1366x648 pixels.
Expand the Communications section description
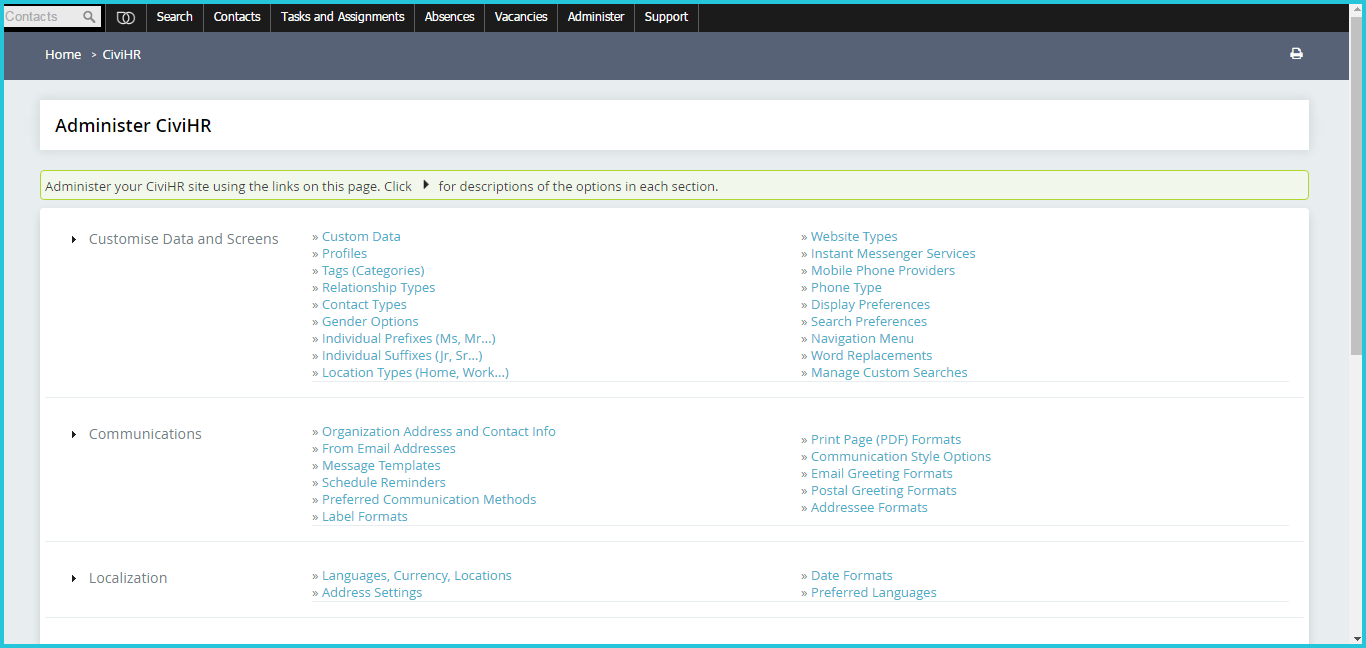(x=74, y=434)
